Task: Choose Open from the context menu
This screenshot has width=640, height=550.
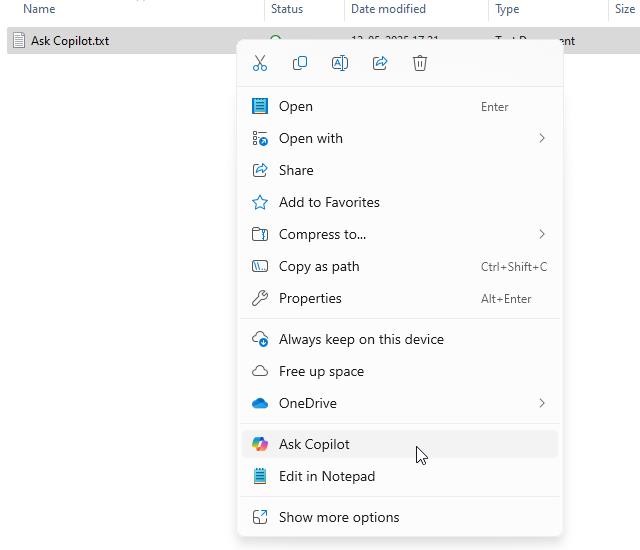Action: click(400, 106)
